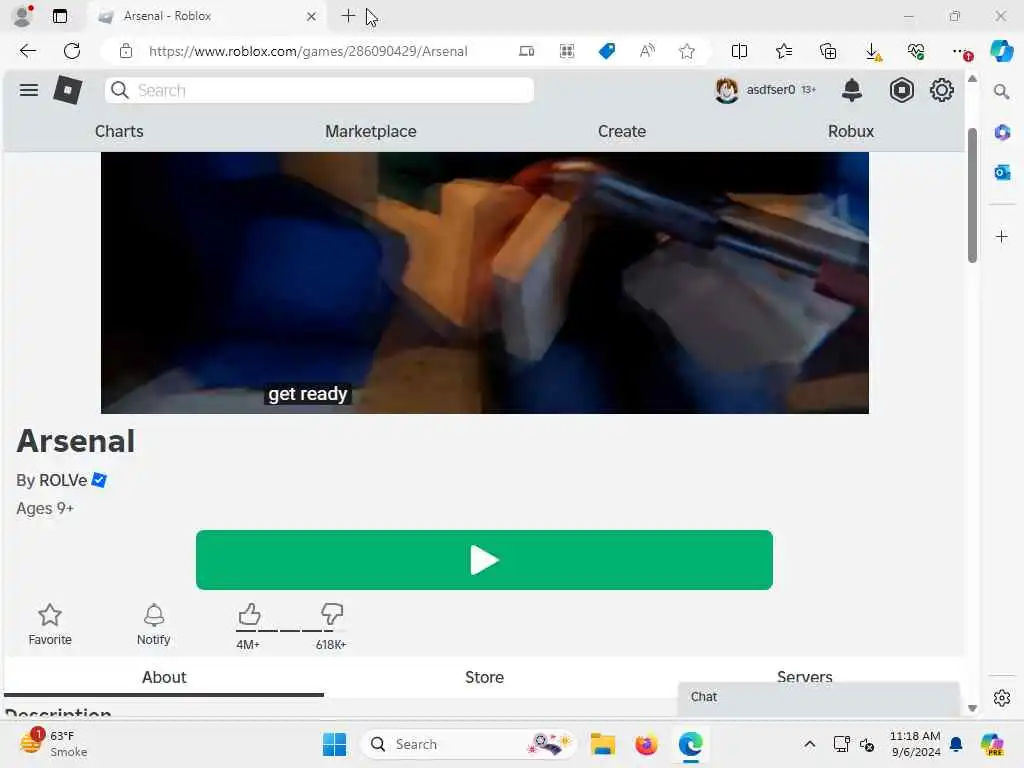Viewport: 1024px width, 768px height.
Task: Like Arsenal with thumbs up
Action: 249,615
